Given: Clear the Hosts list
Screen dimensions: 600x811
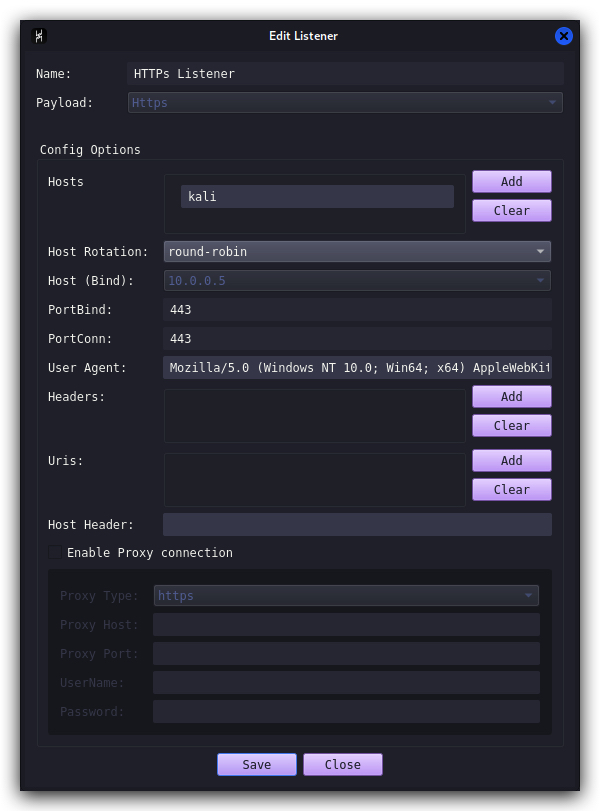Looking at the screenshot, I should pos(512,211).
